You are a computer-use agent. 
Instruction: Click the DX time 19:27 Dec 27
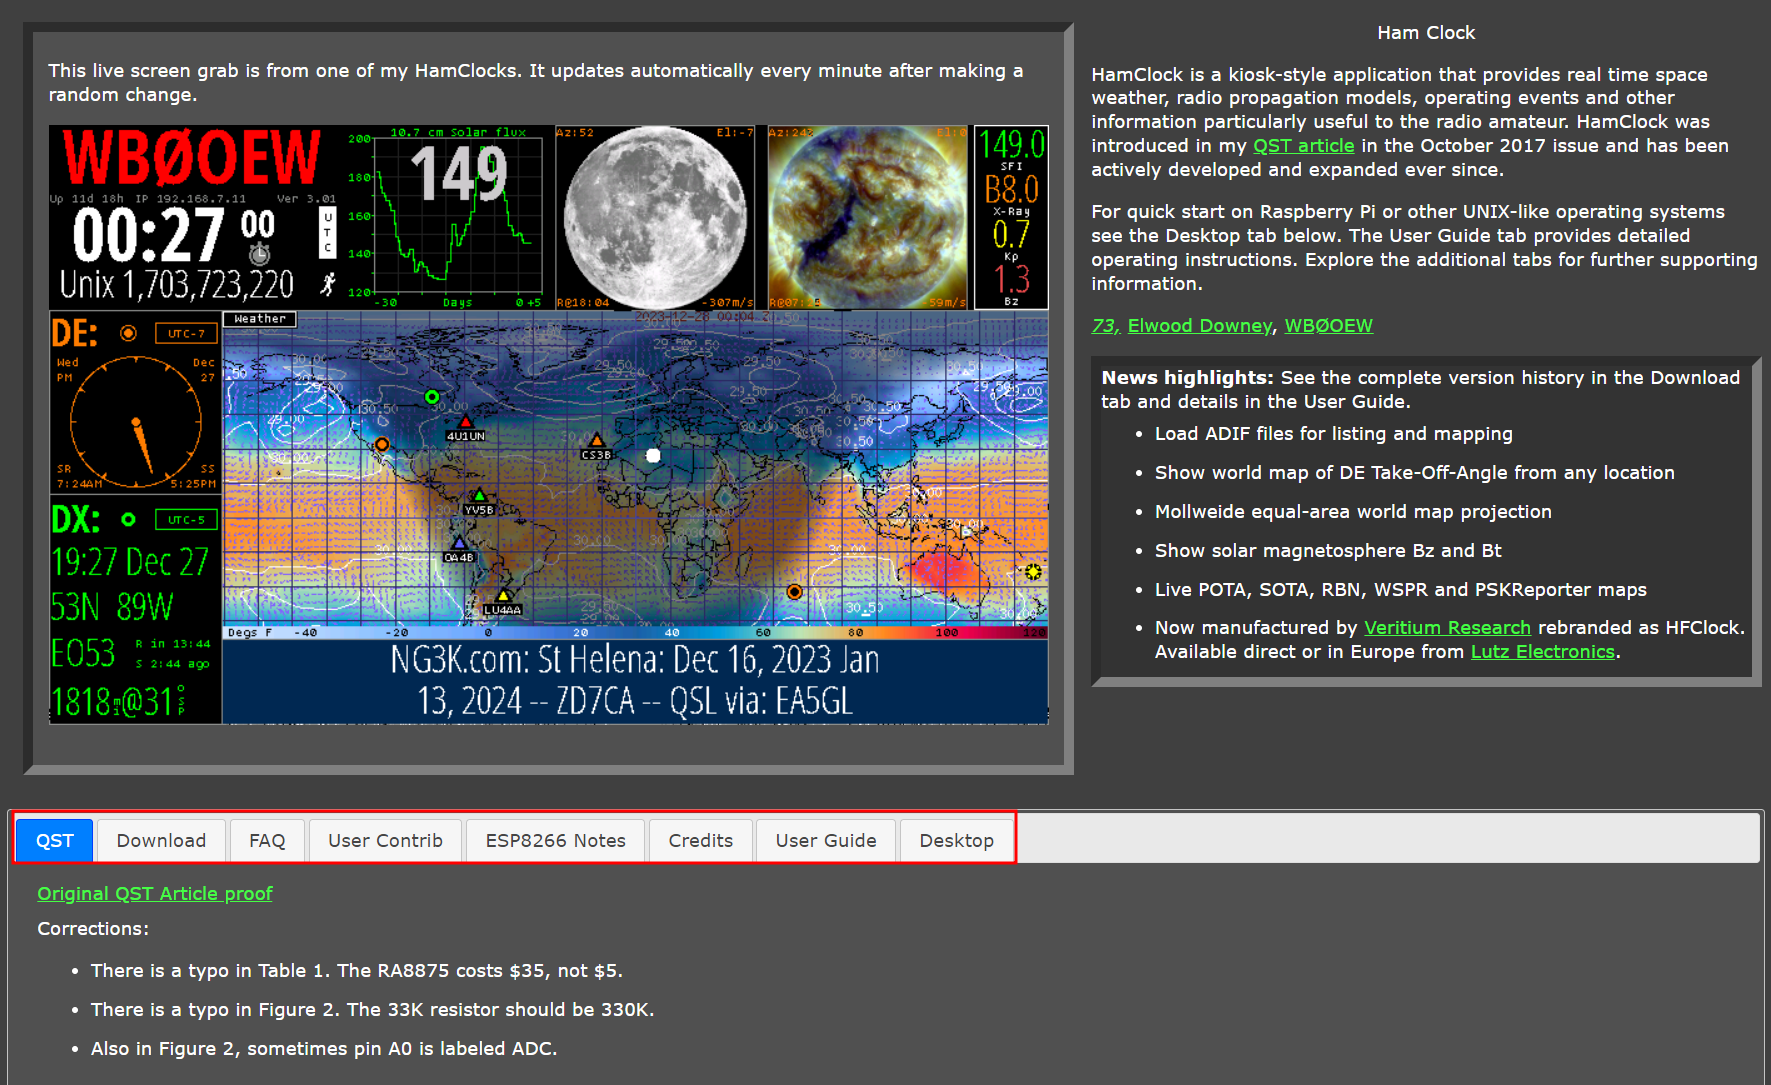[130, 562]
